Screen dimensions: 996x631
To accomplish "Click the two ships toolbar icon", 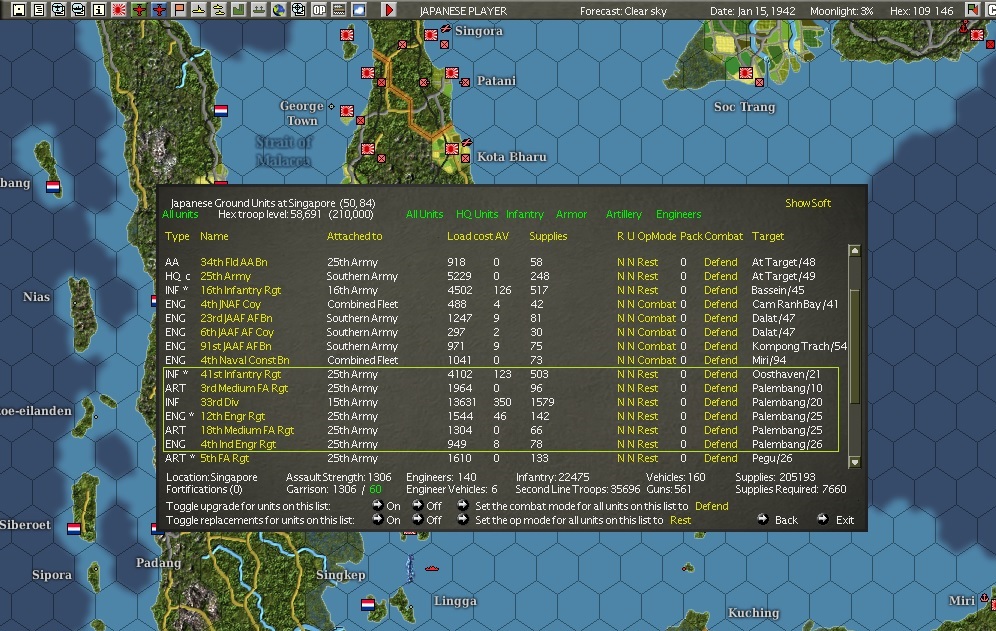I will (219, 10).
